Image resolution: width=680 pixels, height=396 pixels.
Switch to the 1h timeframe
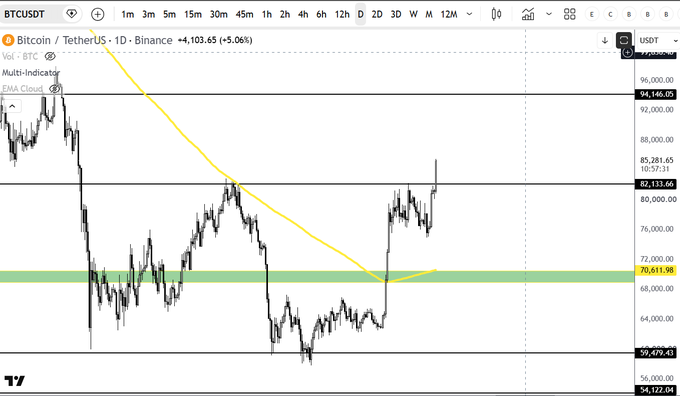click(x=267, y=14)
